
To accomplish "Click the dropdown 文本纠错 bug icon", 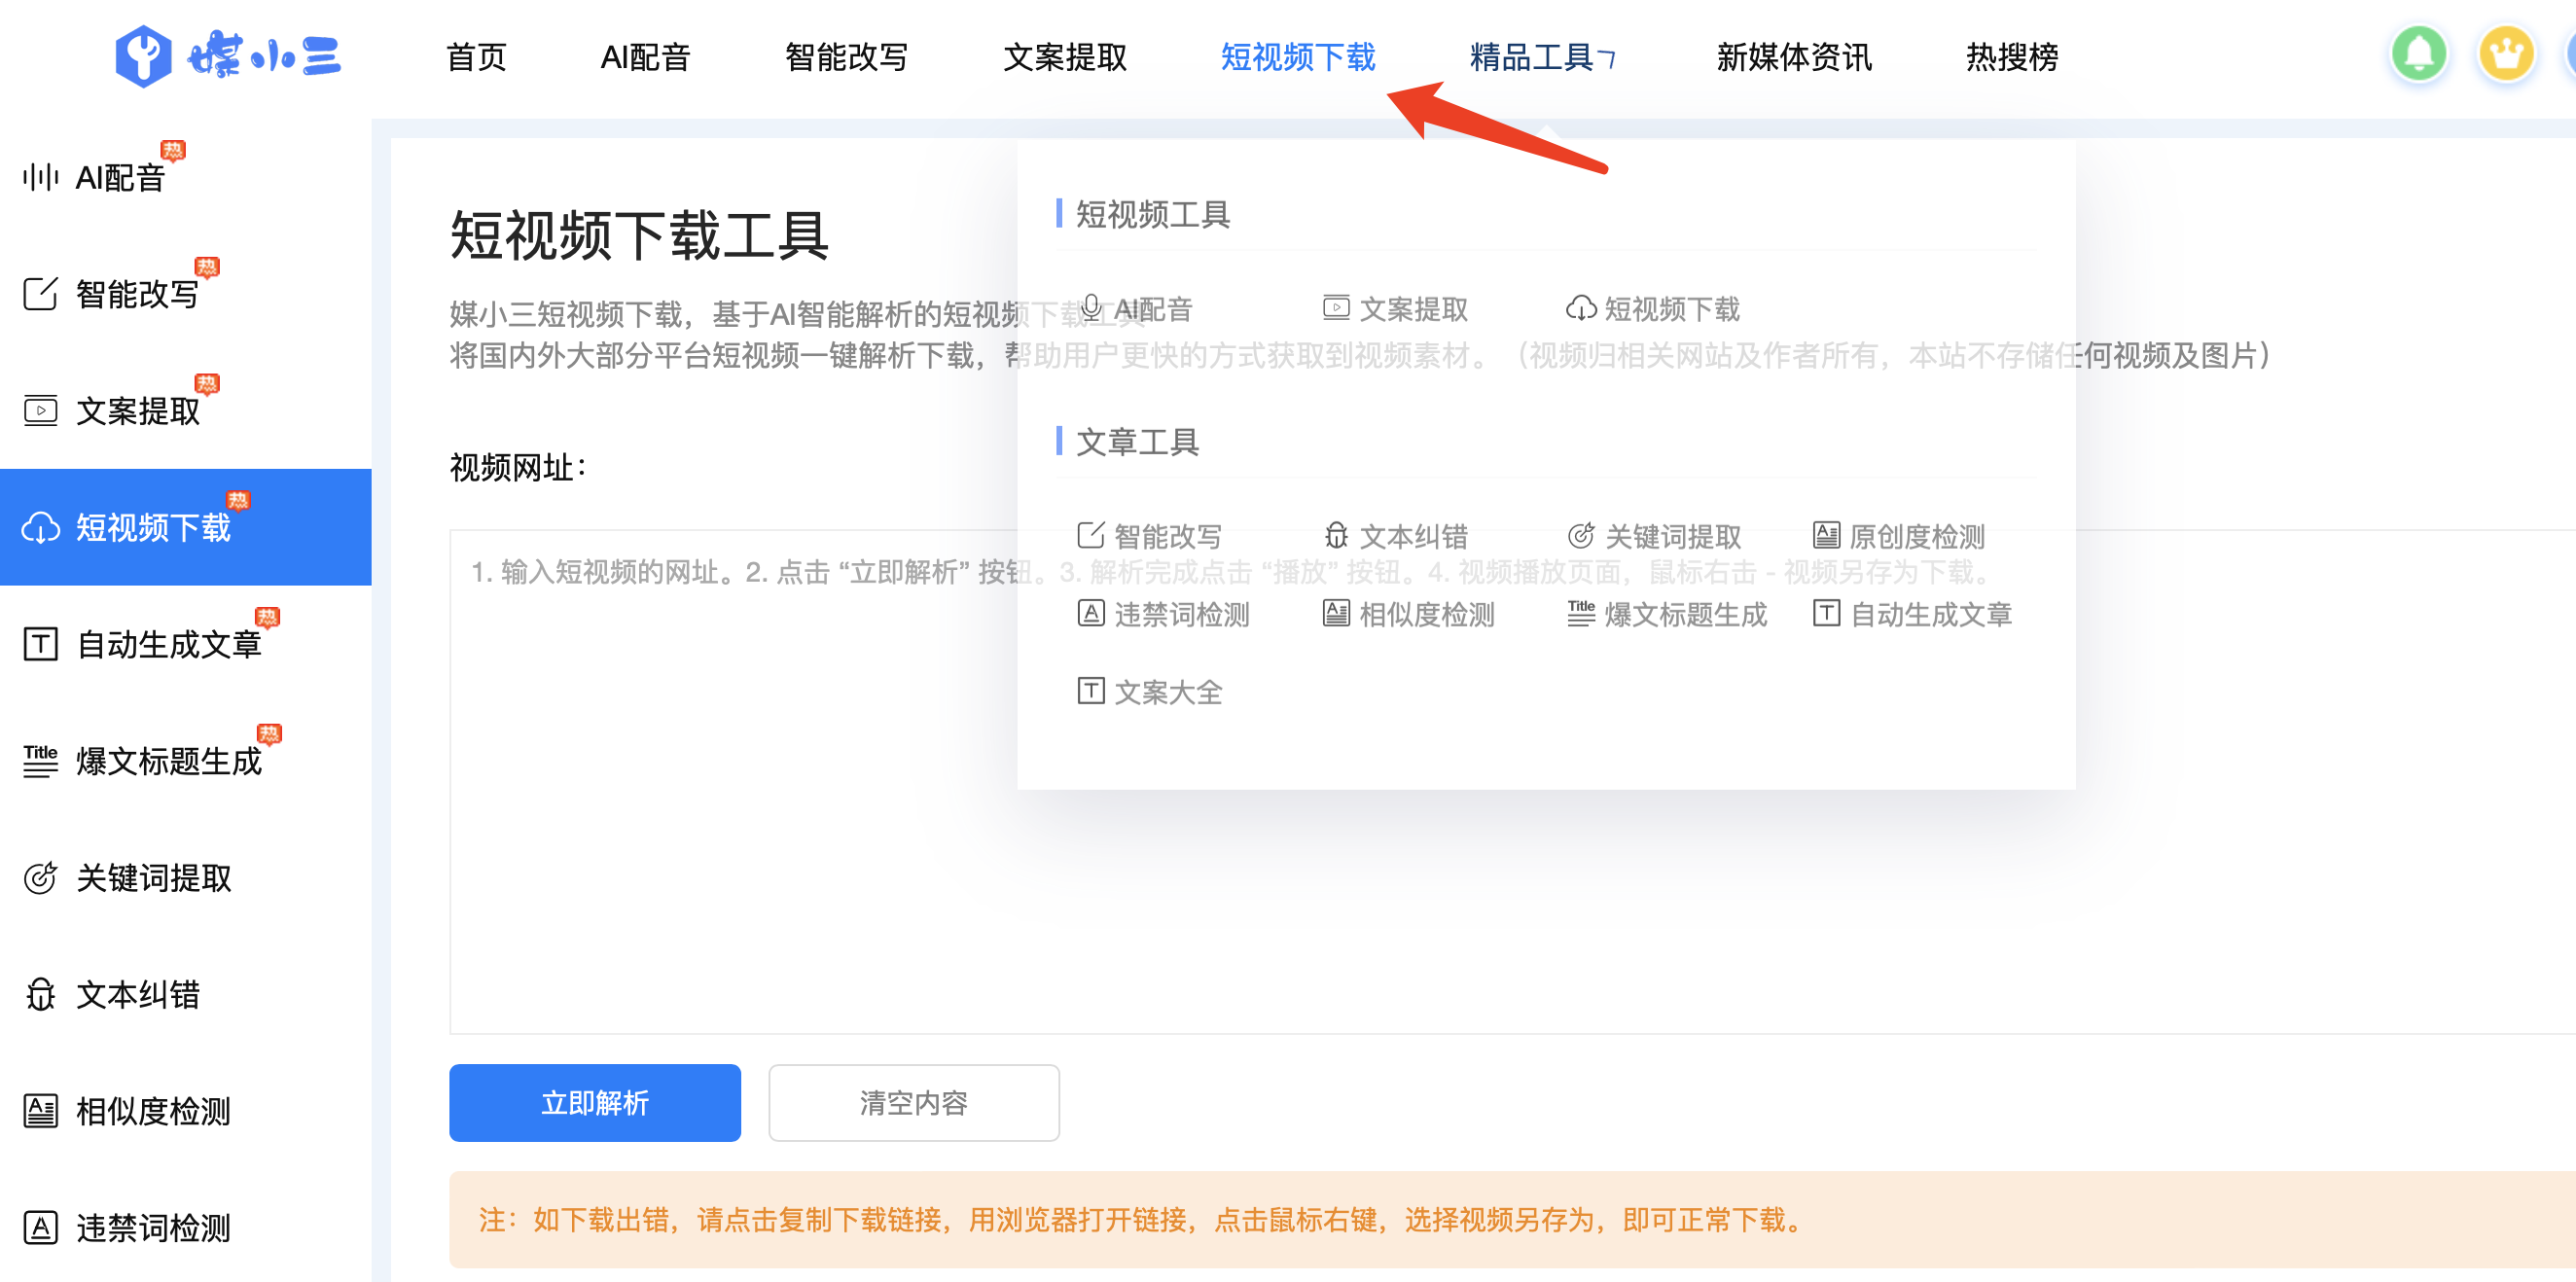I will 1336,536.
